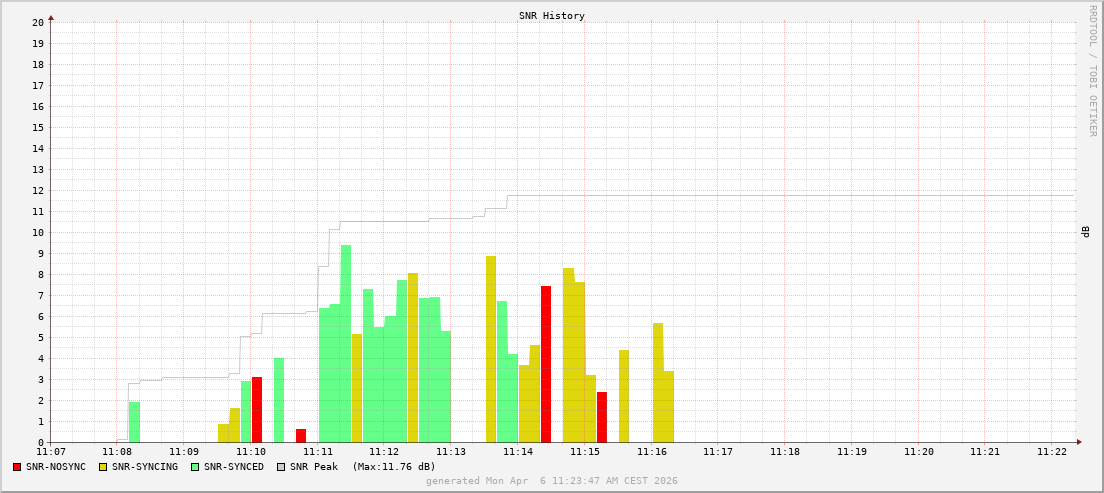1104x493 pixels.
Task: Click the green SNR-SYNCED legend swatch
Action: point(195,467)
